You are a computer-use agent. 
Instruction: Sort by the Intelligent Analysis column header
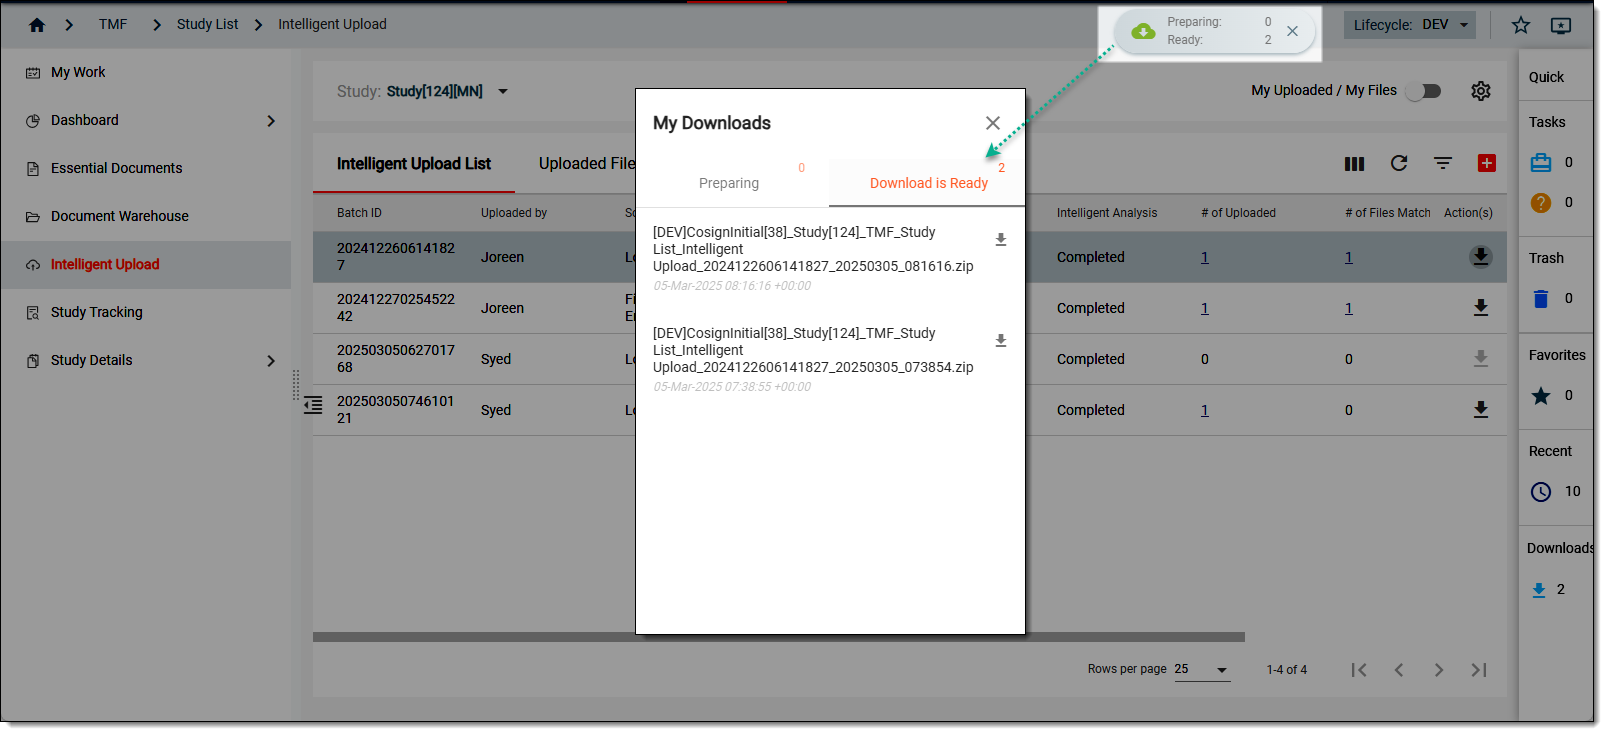1107,213
